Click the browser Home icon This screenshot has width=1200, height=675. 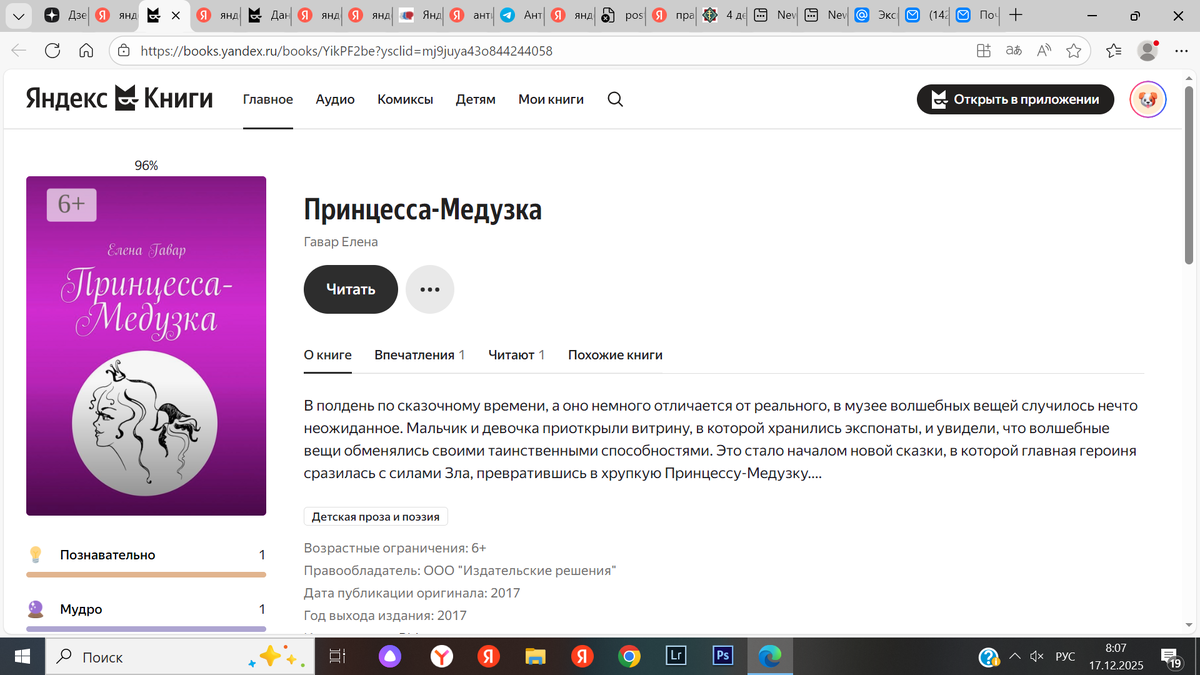pos(86,51)
